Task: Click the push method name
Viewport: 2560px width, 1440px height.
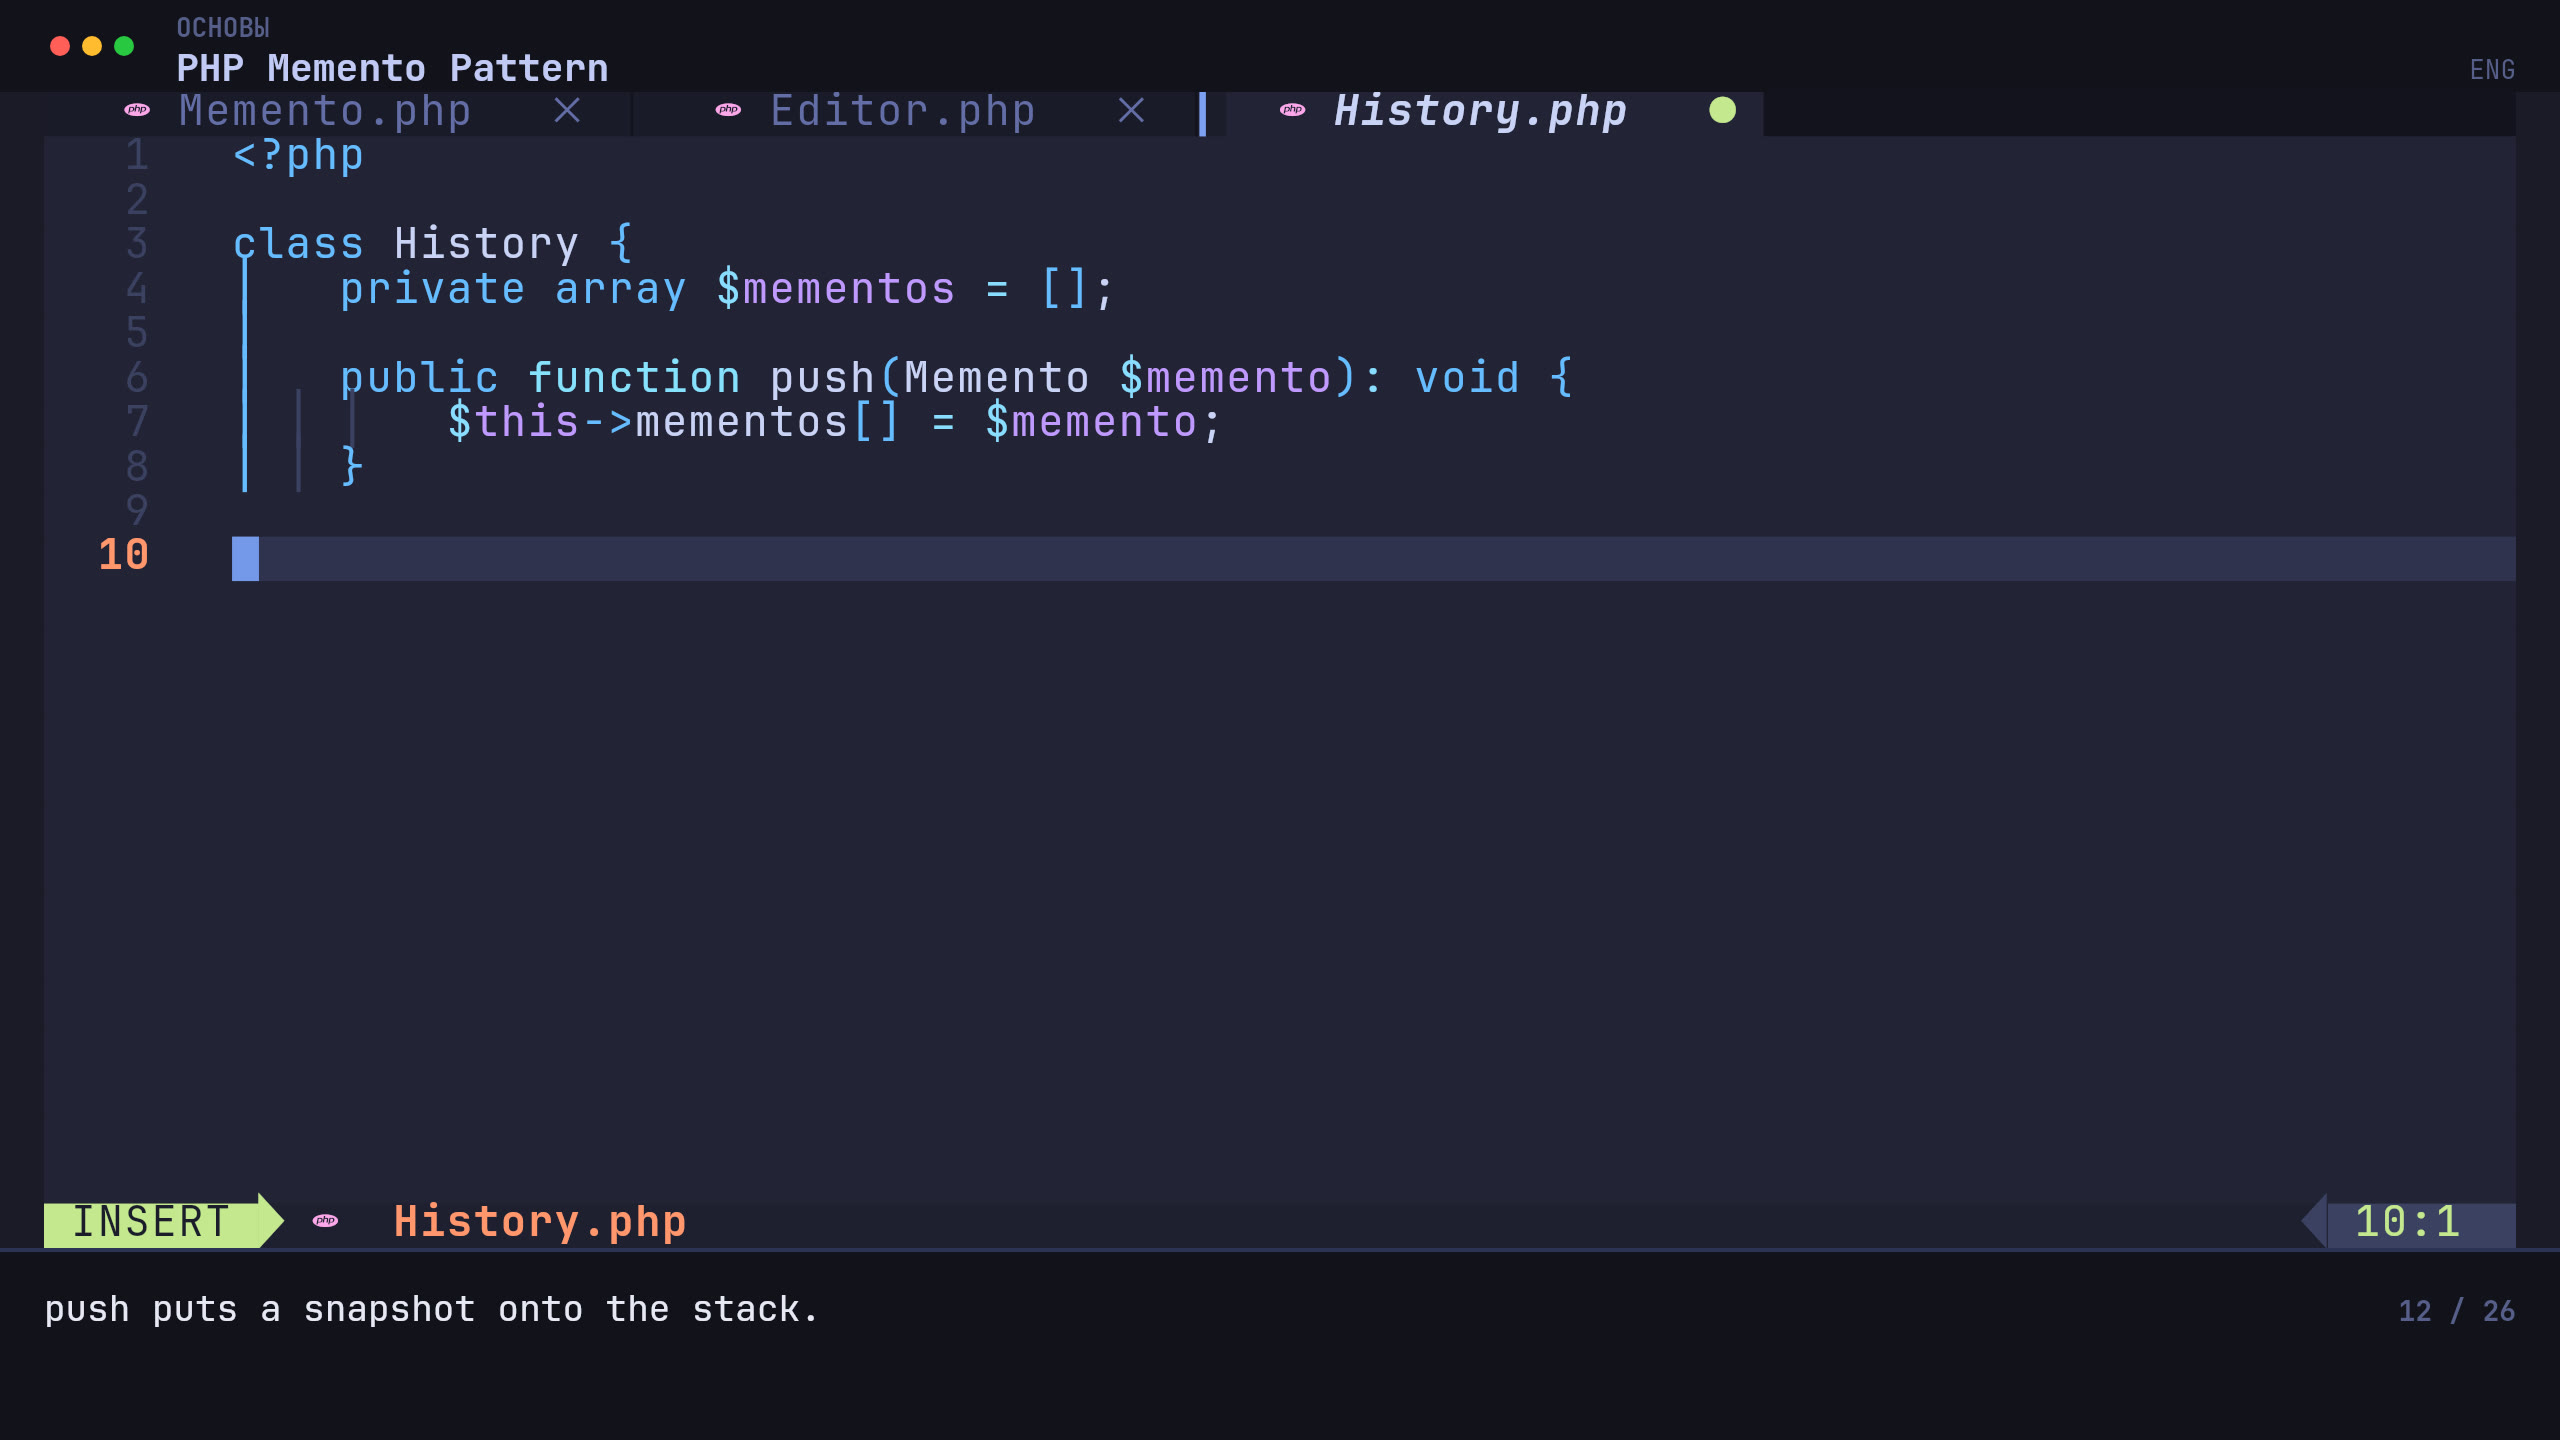Action: pos(822,378)
